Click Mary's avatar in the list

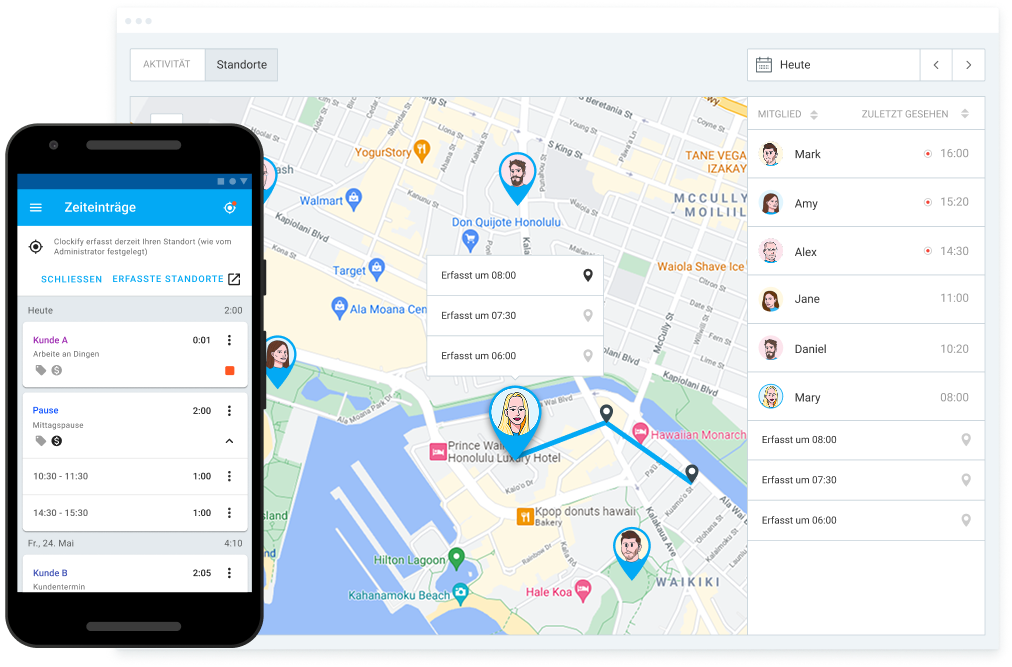pyautogui.click(x=770, y=397)
